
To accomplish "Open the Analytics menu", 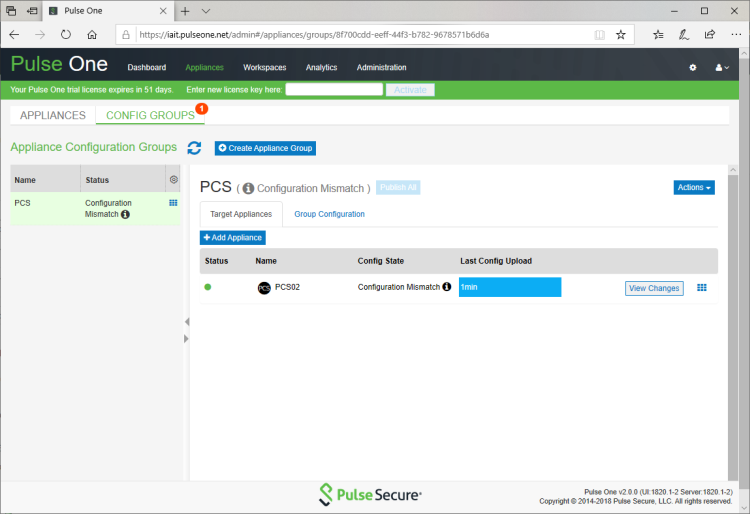I will (x=321, y=67).
